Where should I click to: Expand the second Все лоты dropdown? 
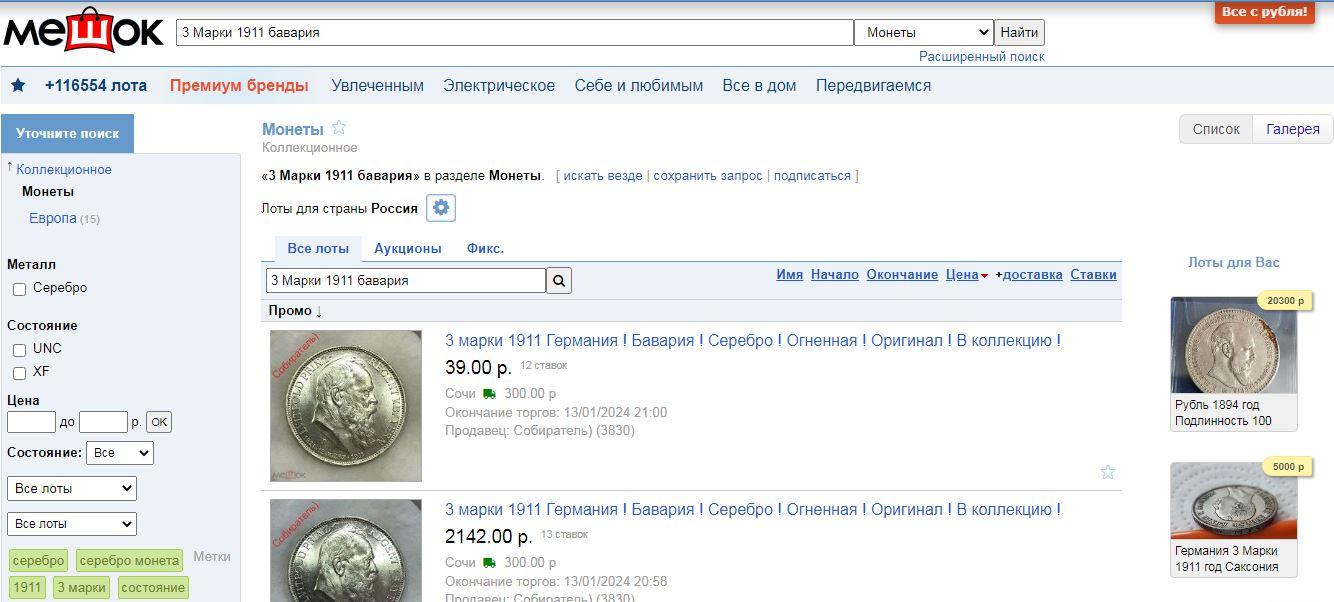pos(72,524)
